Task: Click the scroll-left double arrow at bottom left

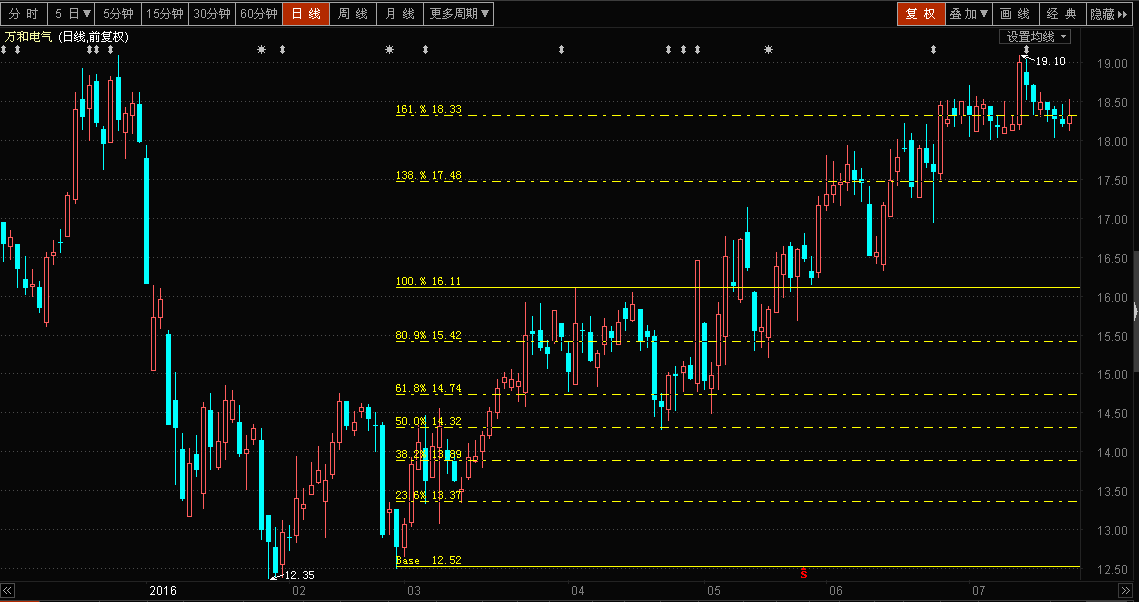Action: 9,591
